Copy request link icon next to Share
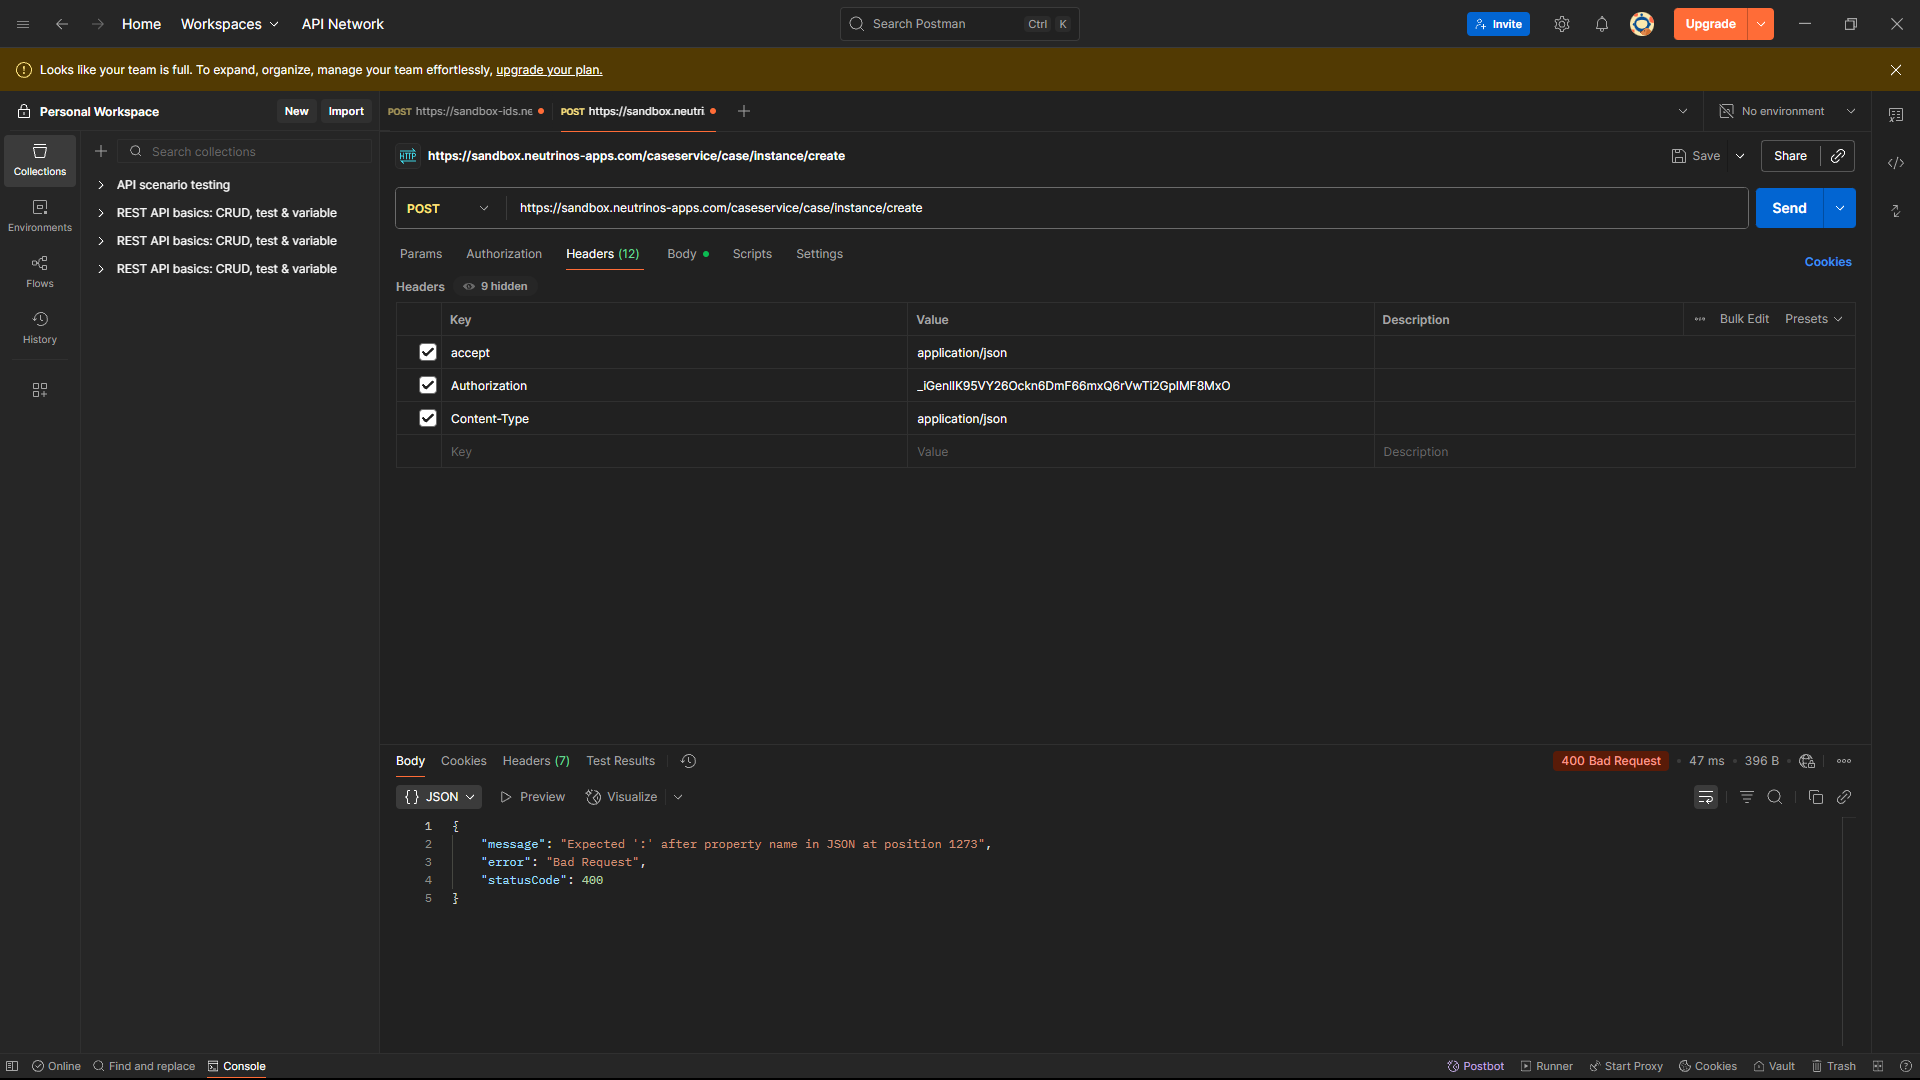The image size is (1920, 1080). [x=1838, y=156]
